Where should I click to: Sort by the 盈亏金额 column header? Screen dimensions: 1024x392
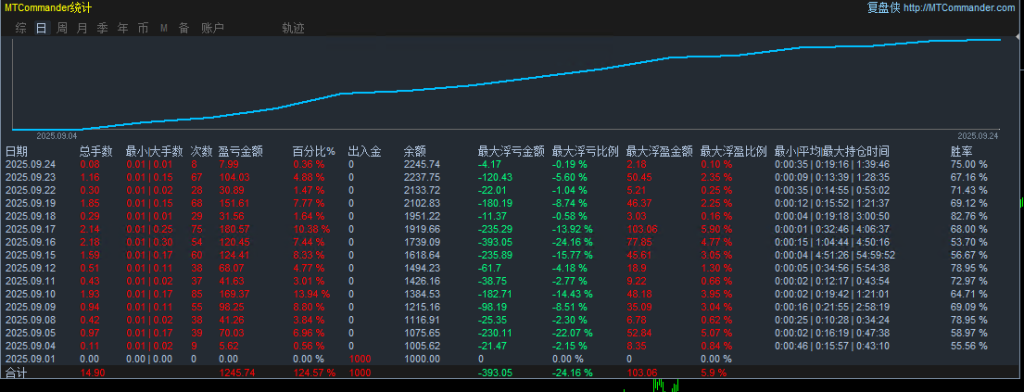pyautogui.click(x=240, y=152)
